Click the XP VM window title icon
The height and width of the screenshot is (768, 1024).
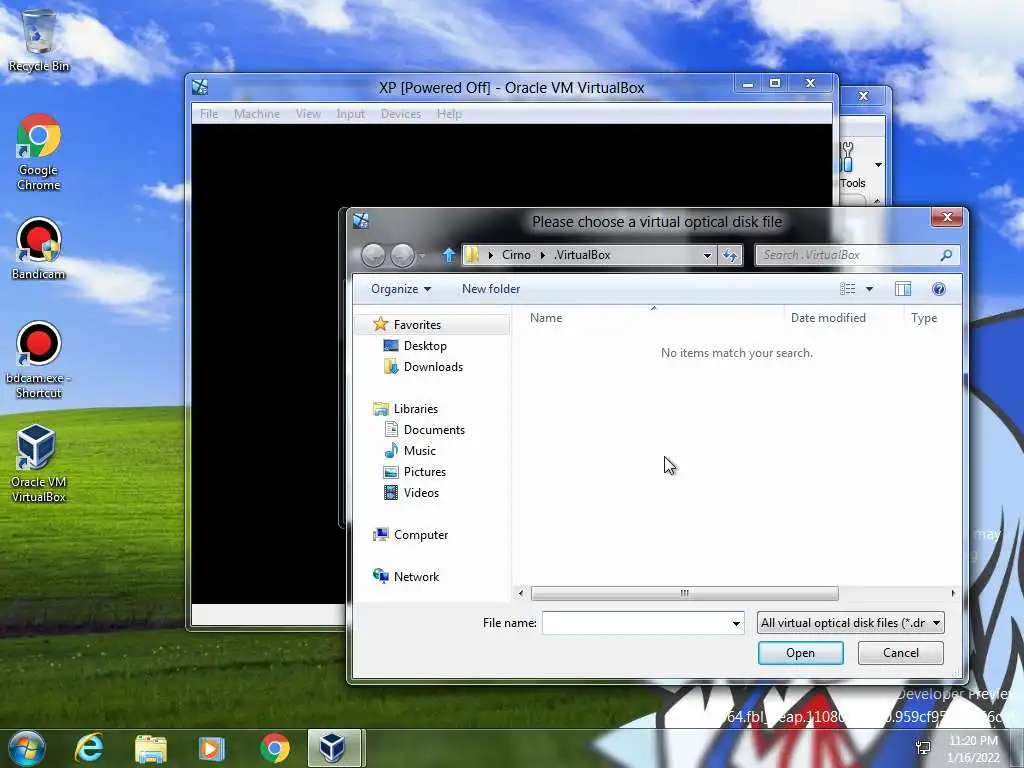pyautogui.click(x=200, y=87)
